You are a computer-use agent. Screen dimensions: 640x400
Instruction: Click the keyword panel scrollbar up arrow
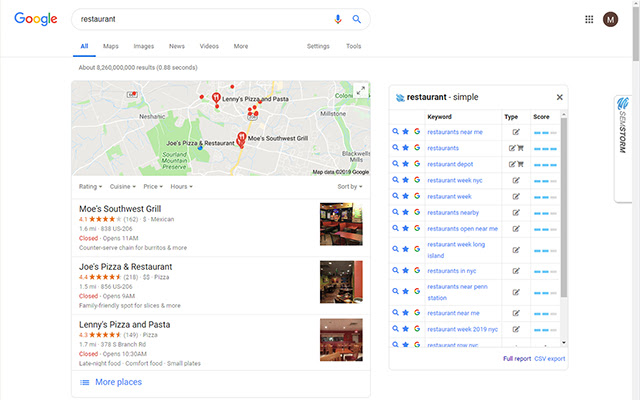click(564, 114)
